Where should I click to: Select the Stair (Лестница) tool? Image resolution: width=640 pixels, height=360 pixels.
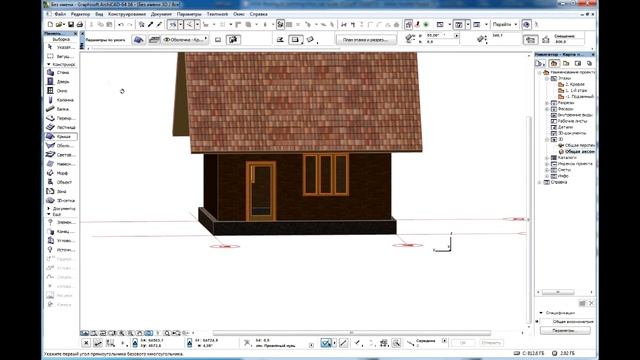click(60, 127)
